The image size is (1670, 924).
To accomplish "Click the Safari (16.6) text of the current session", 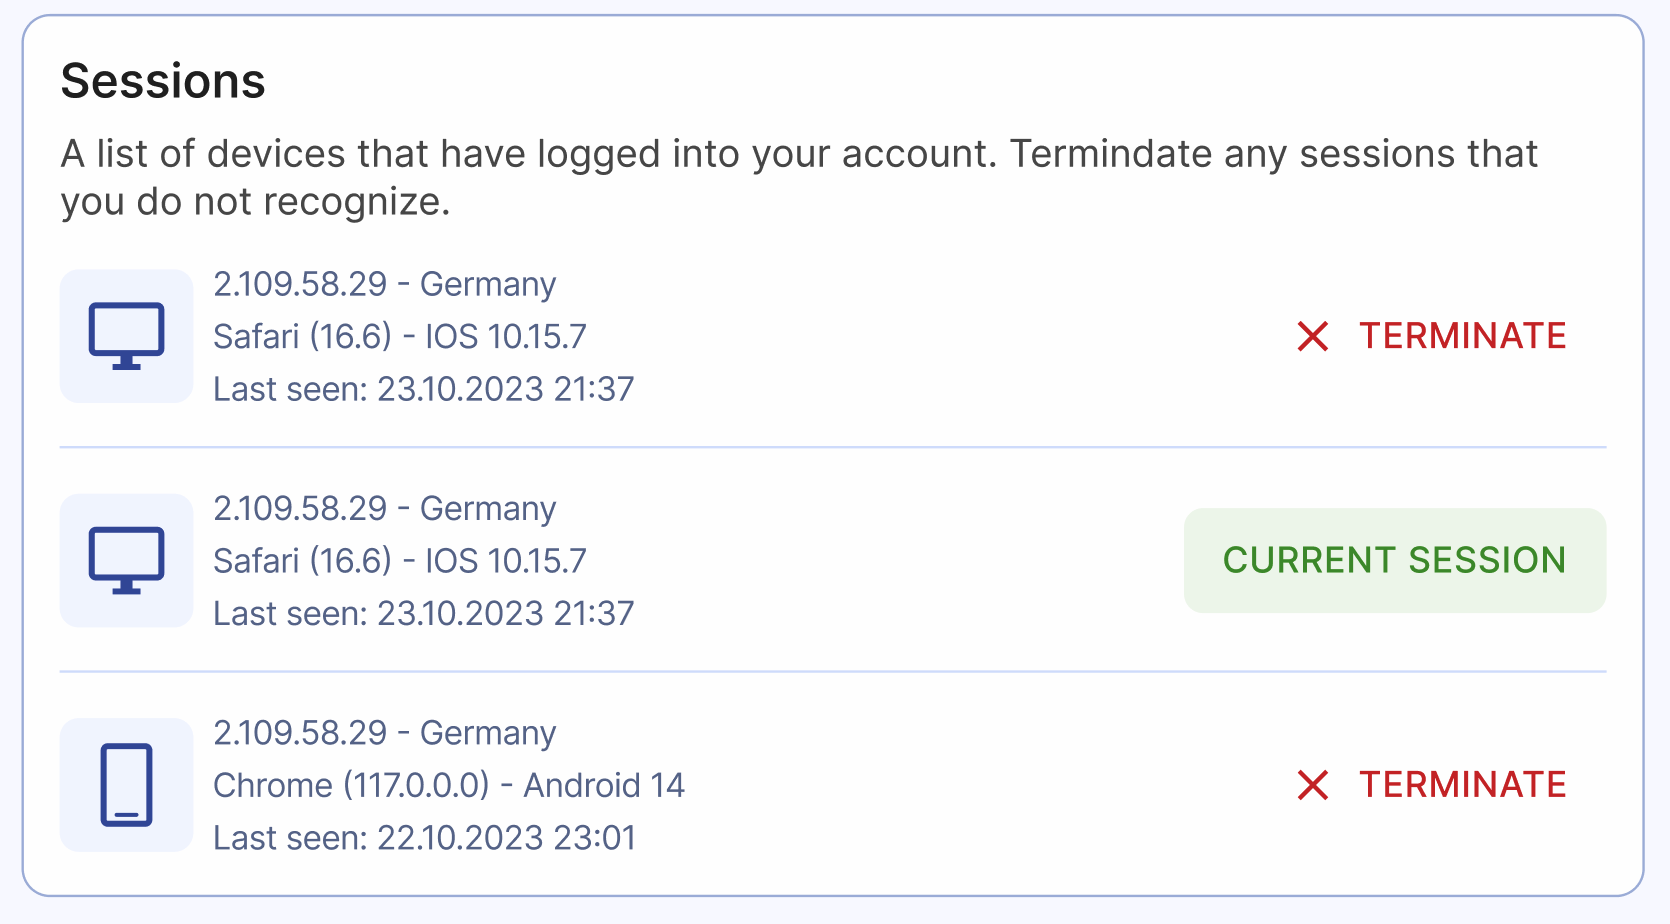I will tap(302, 560).
